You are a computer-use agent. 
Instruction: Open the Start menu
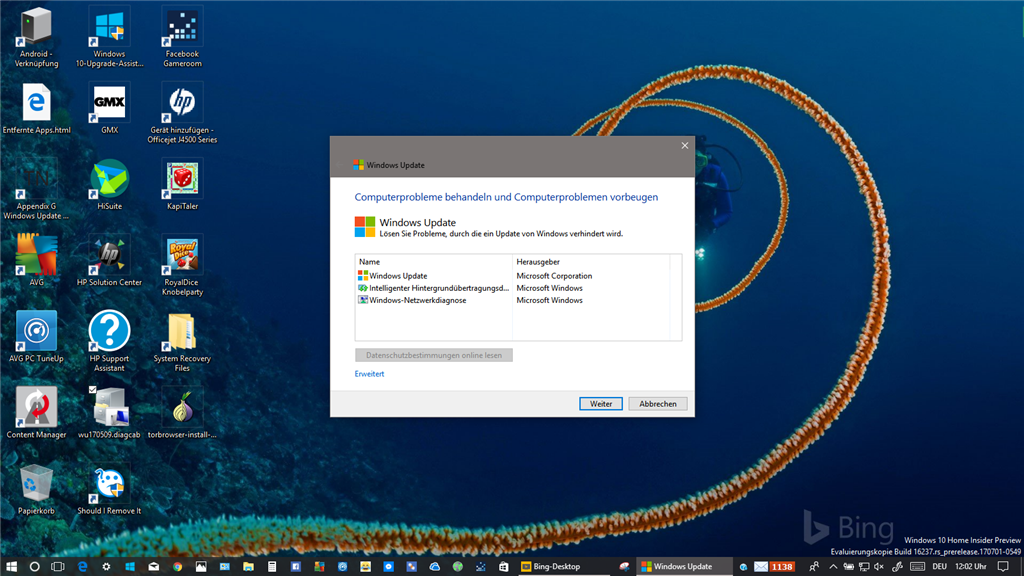point(11,567)
